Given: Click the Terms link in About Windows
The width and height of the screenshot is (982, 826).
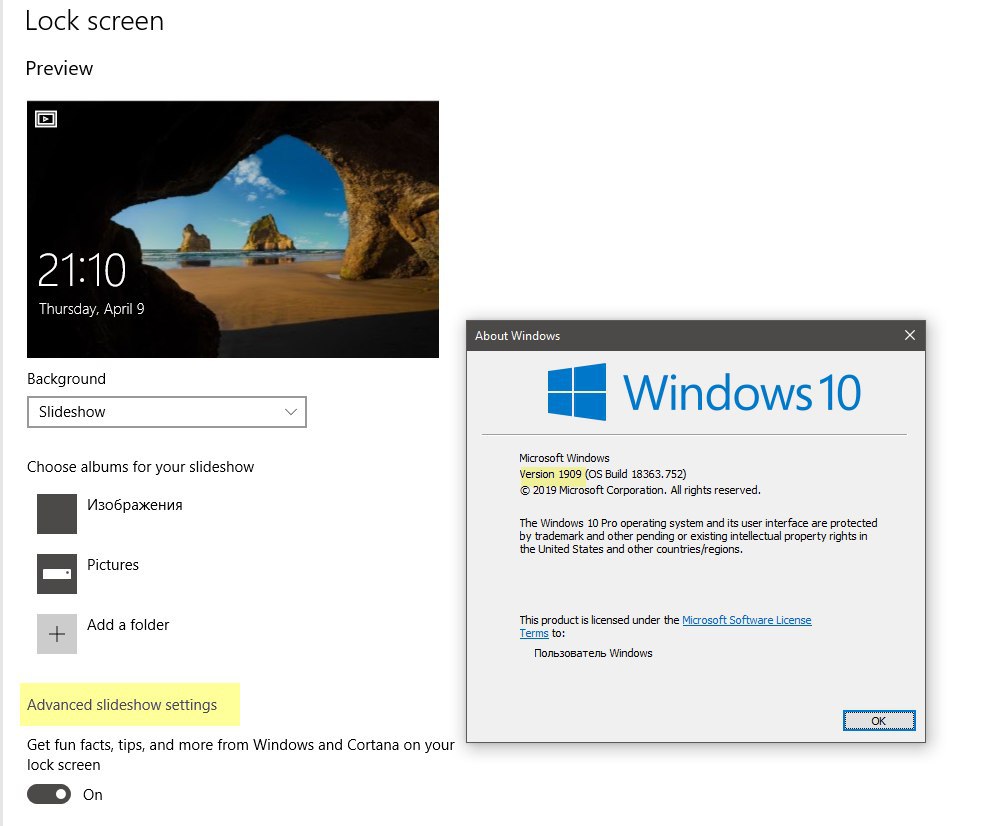Looking at the screenshot, I should (x=534, y=633).
